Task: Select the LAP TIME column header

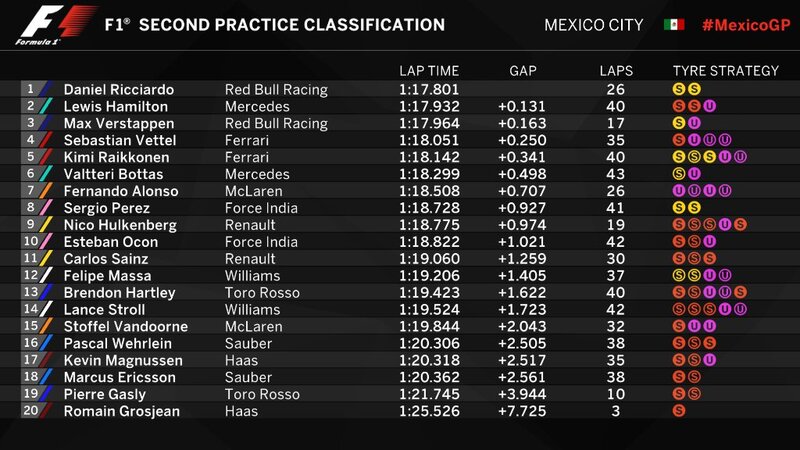Action: 429,71
